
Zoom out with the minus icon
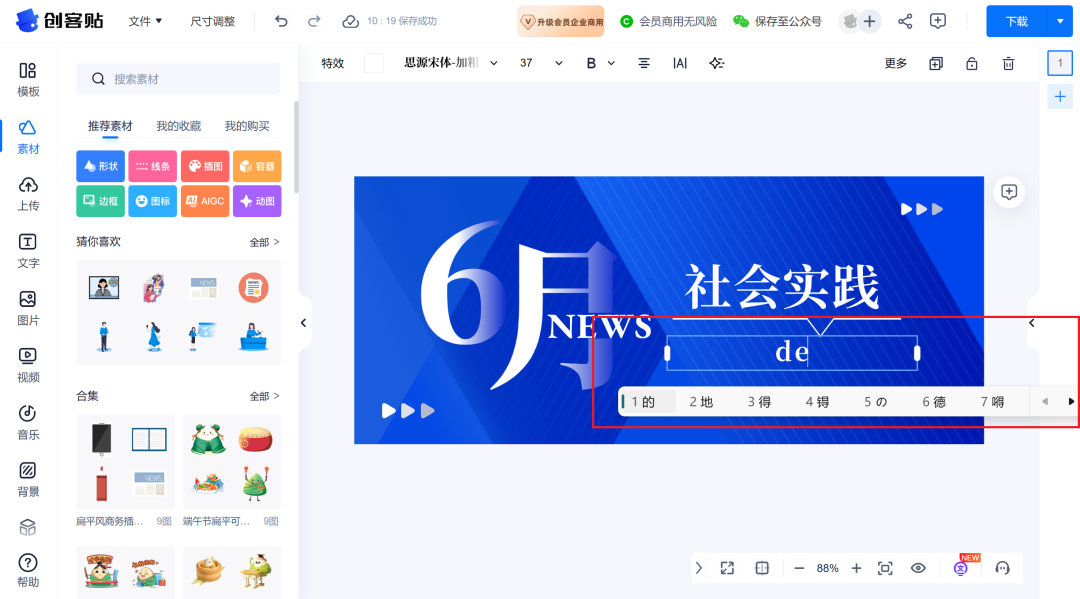(x=799, y=568)
